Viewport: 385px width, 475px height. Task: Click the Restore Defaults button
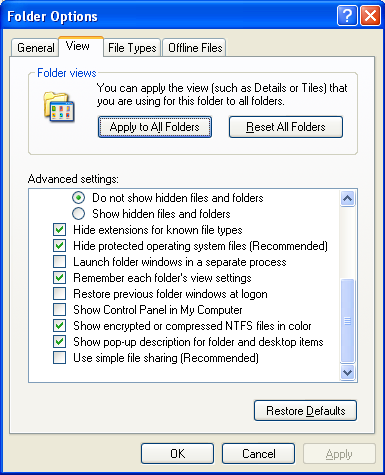tap(305, 411)
